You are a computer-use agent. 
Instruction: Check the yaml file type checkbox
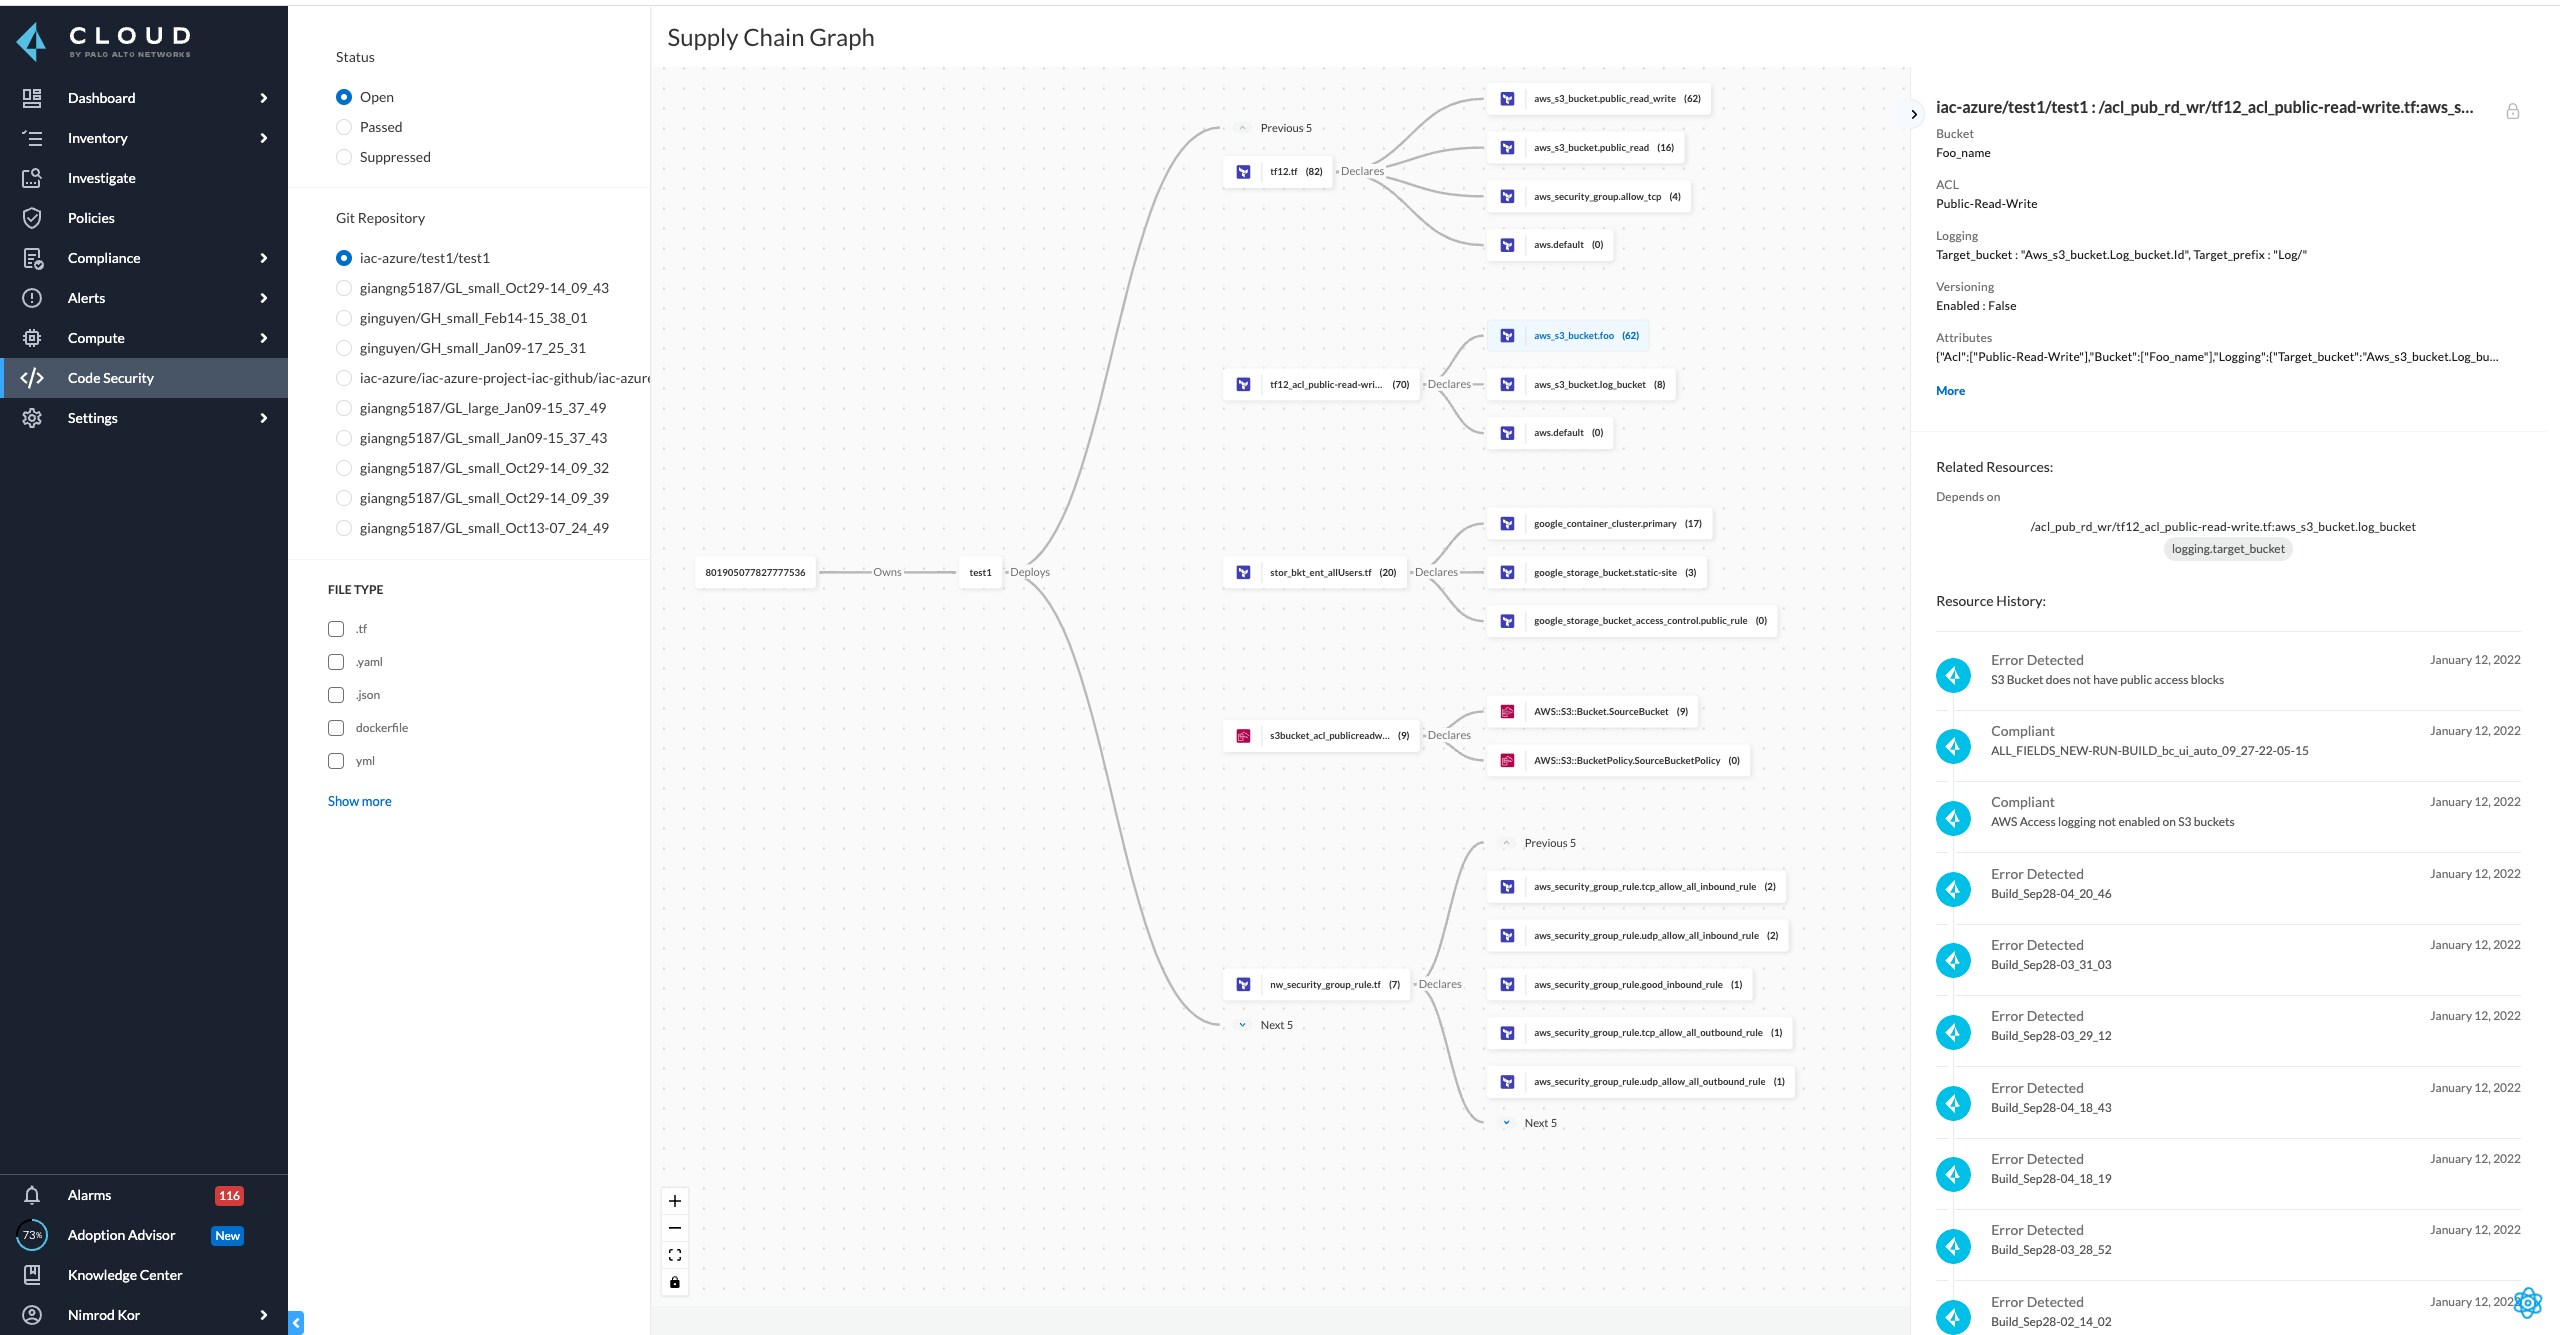tap(335, 661)
